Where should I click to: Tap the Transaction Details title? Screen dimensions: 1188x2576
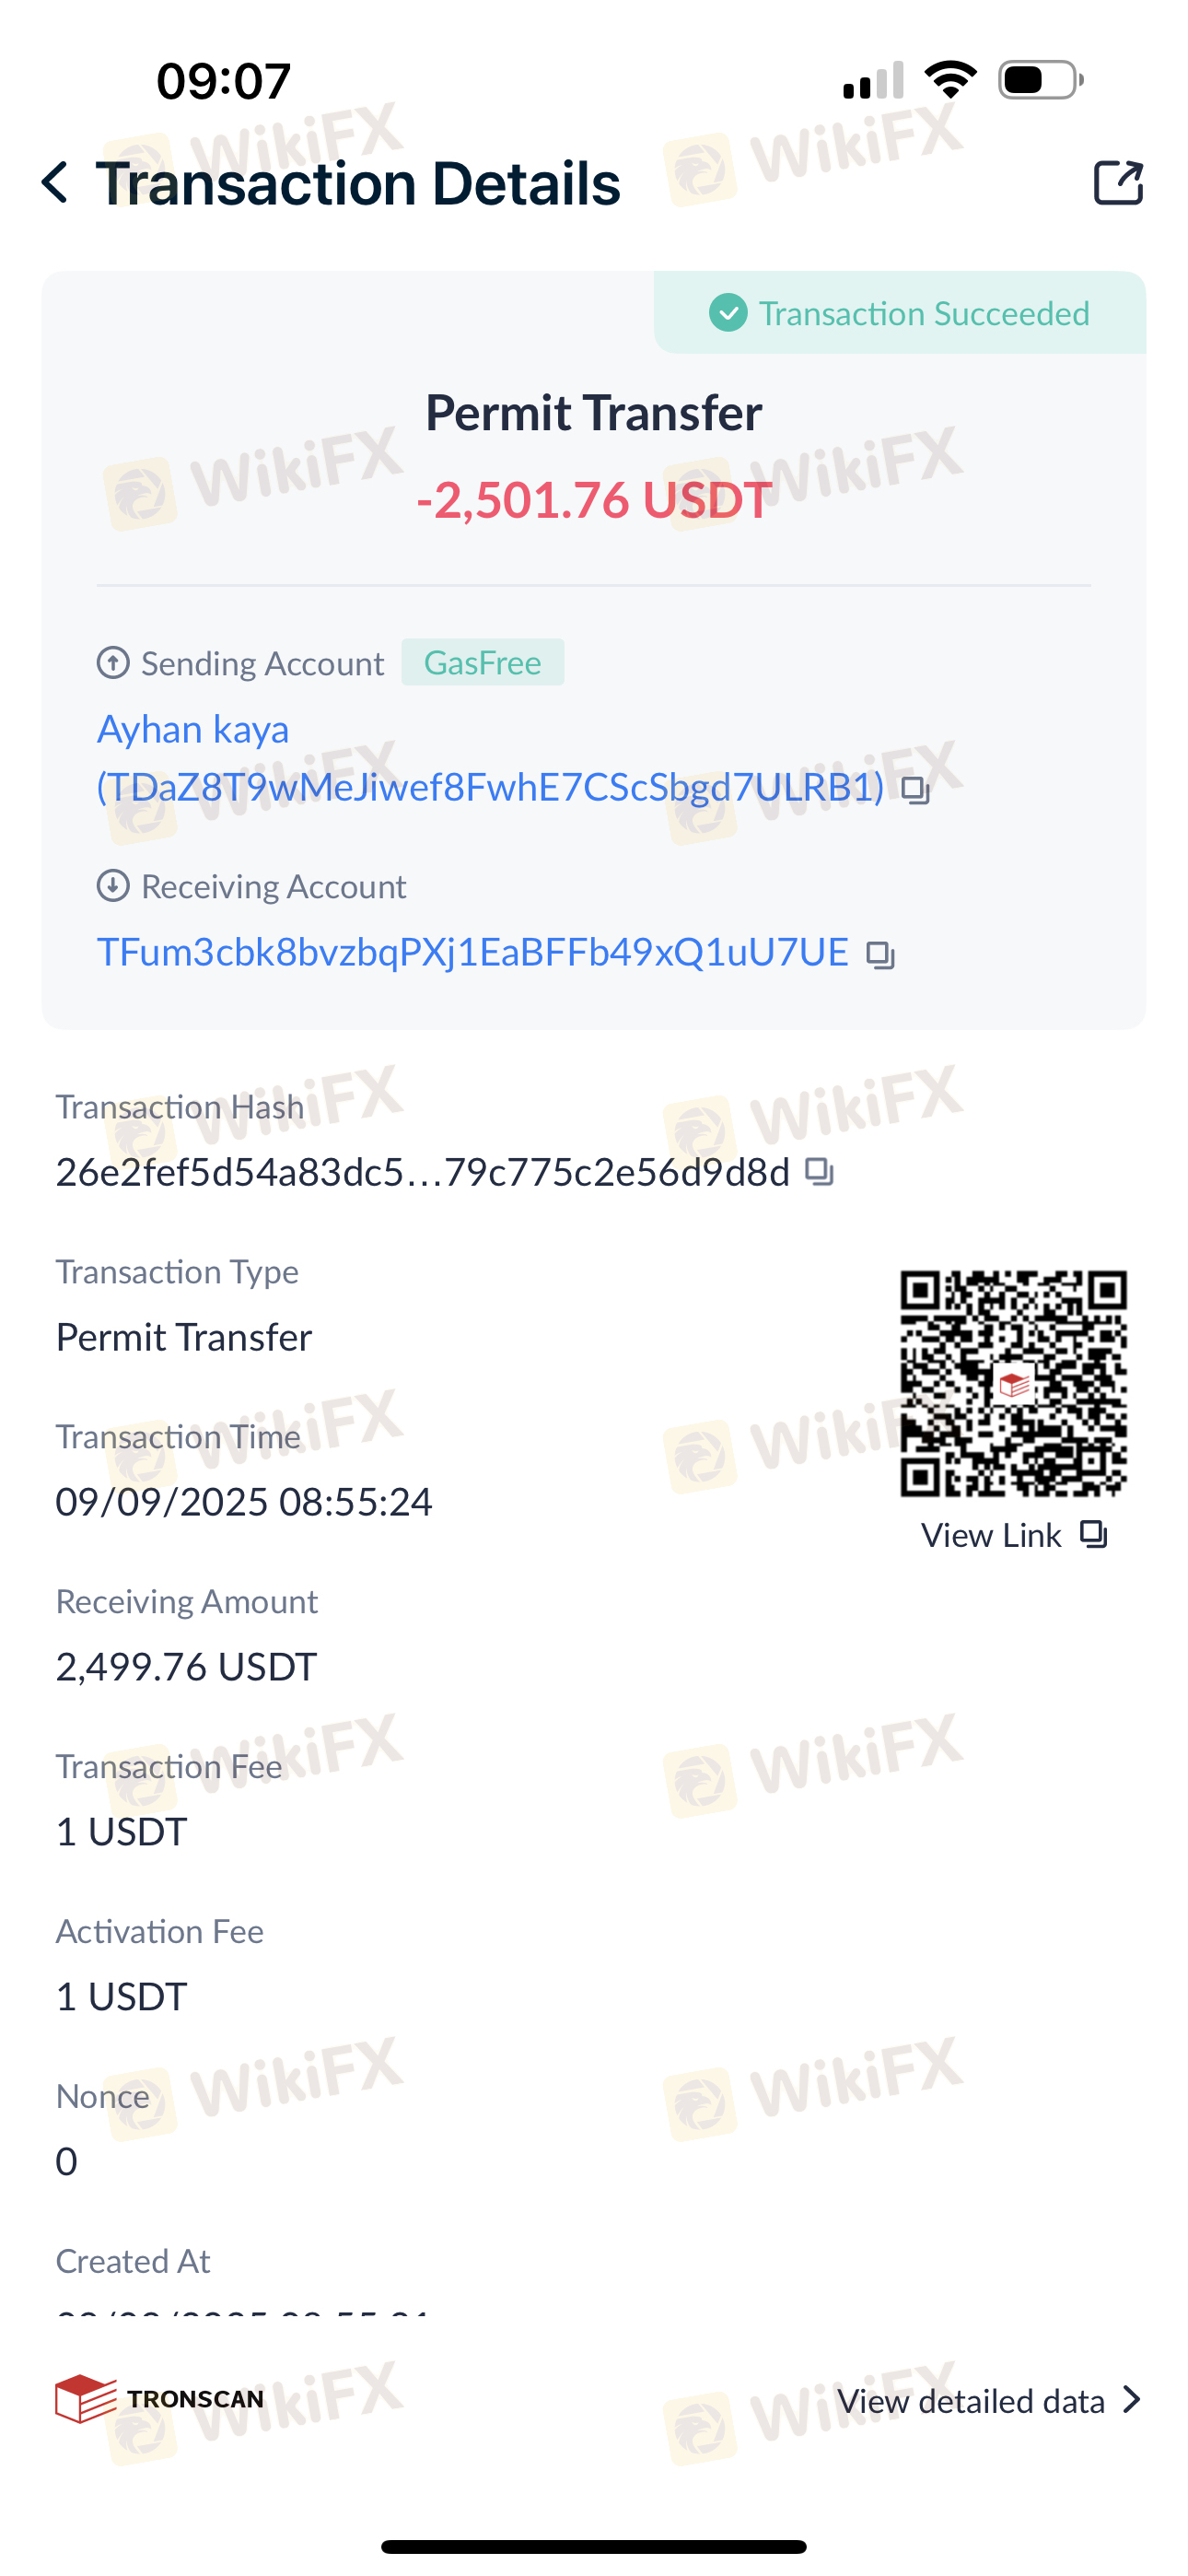coord(358,183)
